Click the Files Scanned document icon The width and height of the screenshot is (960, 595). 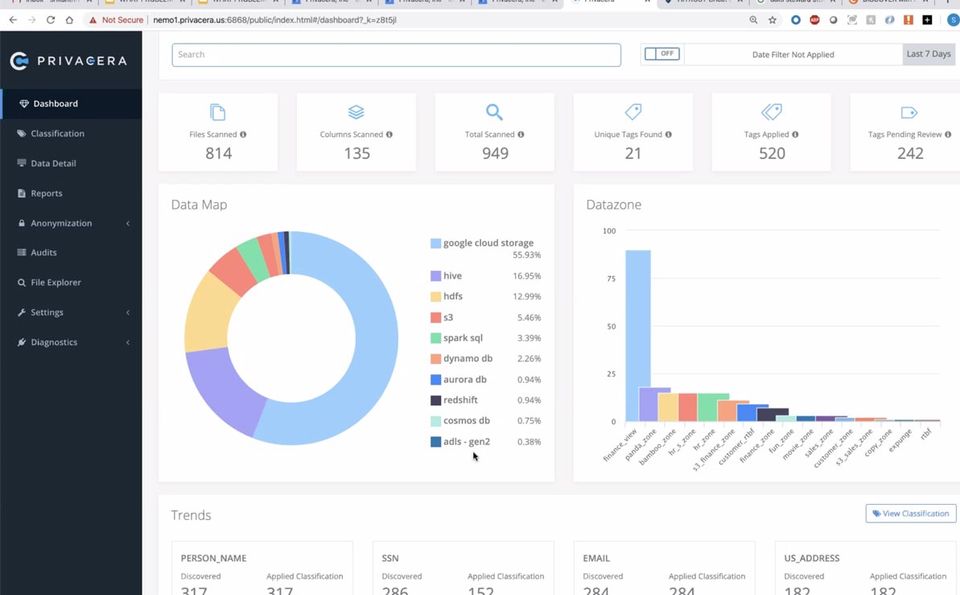[218, 112]
